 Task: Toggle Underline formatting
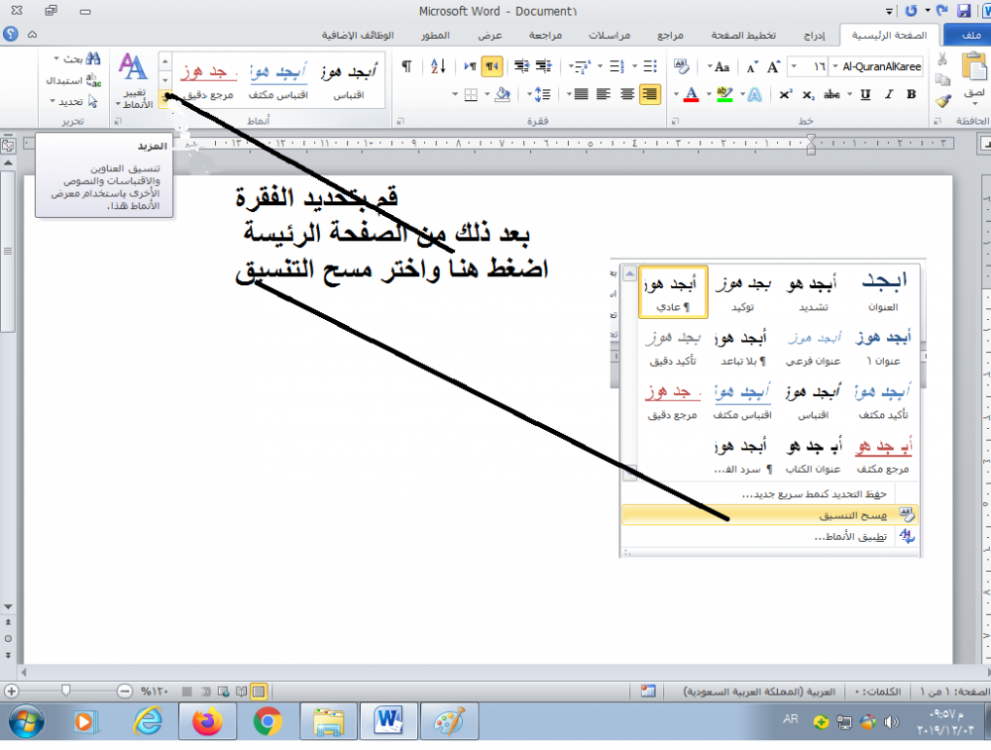click(865, 95)
